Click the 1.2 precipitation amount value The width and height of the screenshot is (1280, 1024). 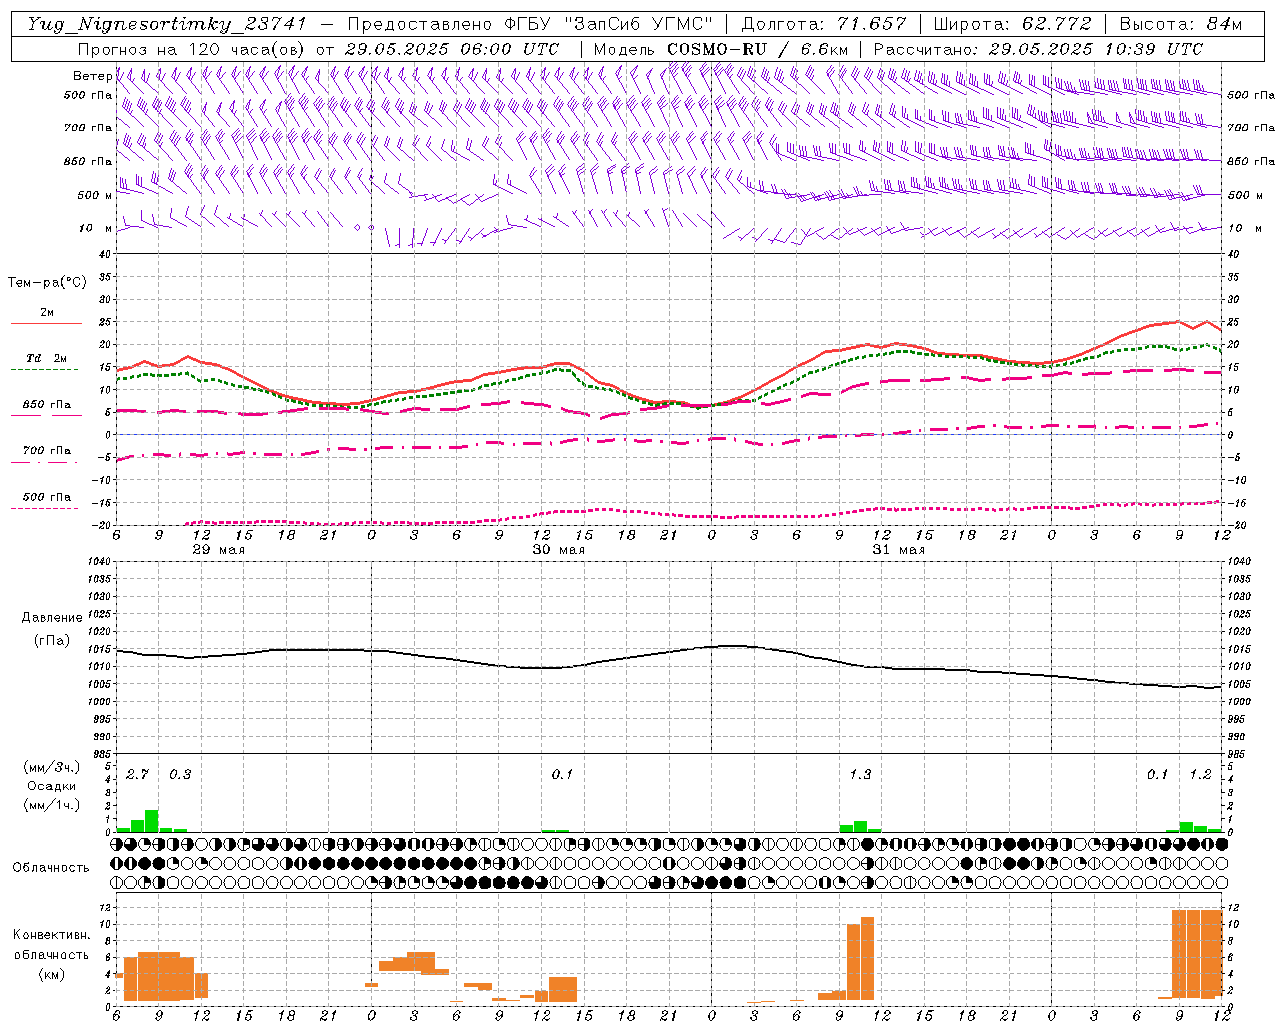tap(1200, 775)
